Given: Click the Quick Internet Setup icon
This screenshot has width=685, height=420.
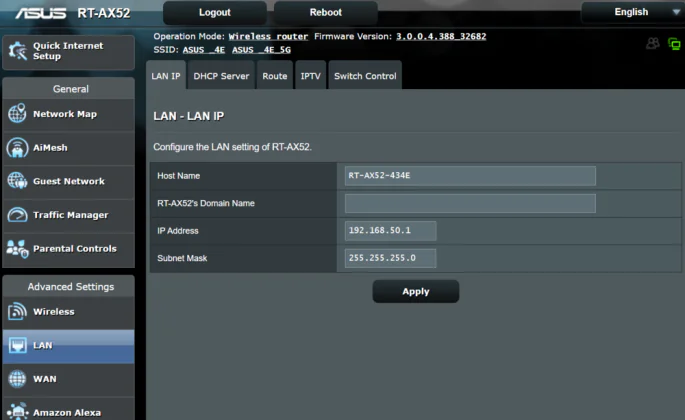Looking at the screenshot, I should (18, 52).
